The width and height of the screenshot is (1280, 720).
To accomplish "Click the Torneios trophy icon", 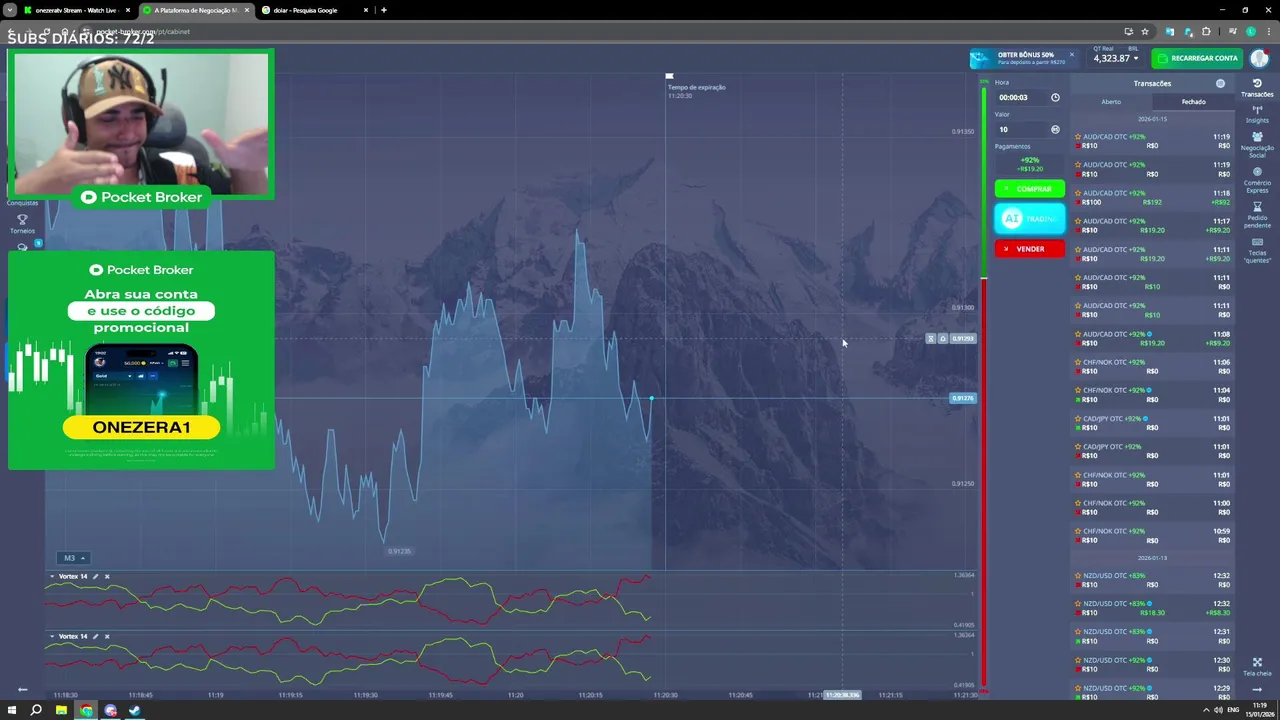I will click(22, 219).
